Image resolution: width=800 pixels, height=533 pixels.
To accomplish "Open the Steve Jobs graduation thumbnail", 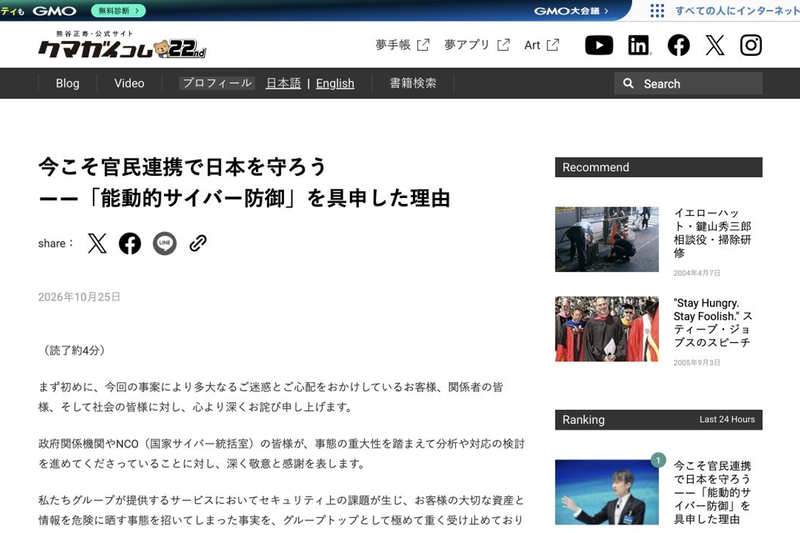I will point(607,329).
